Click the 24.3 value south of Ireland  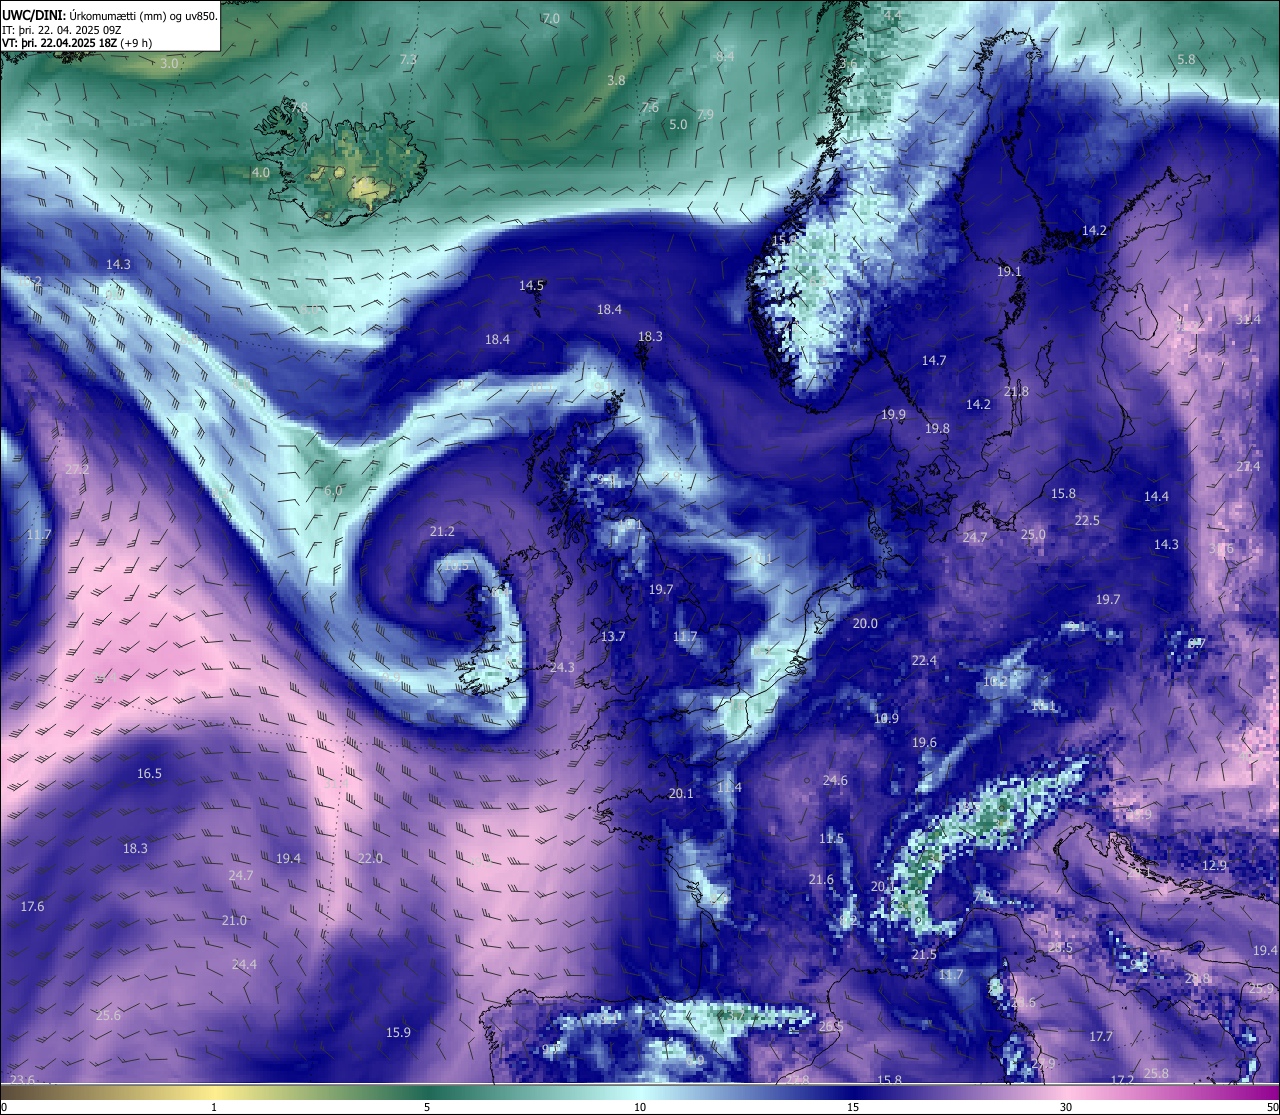[x=562, y=668]
